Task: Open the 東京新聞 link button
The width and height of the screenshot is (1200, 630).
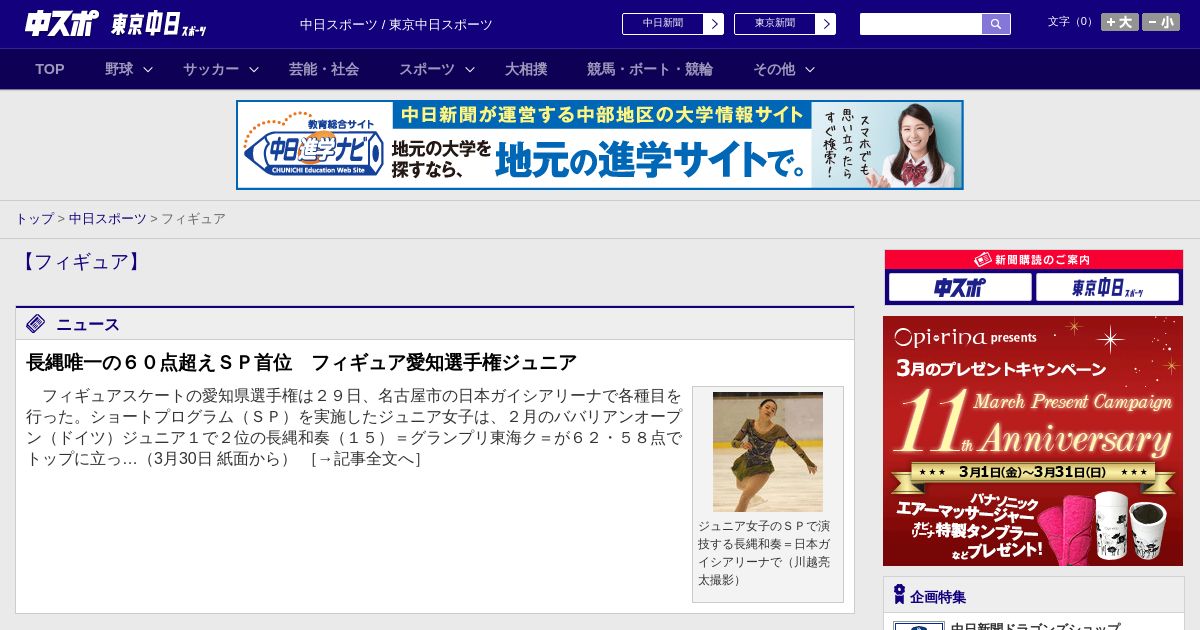Action: [775, 24]
